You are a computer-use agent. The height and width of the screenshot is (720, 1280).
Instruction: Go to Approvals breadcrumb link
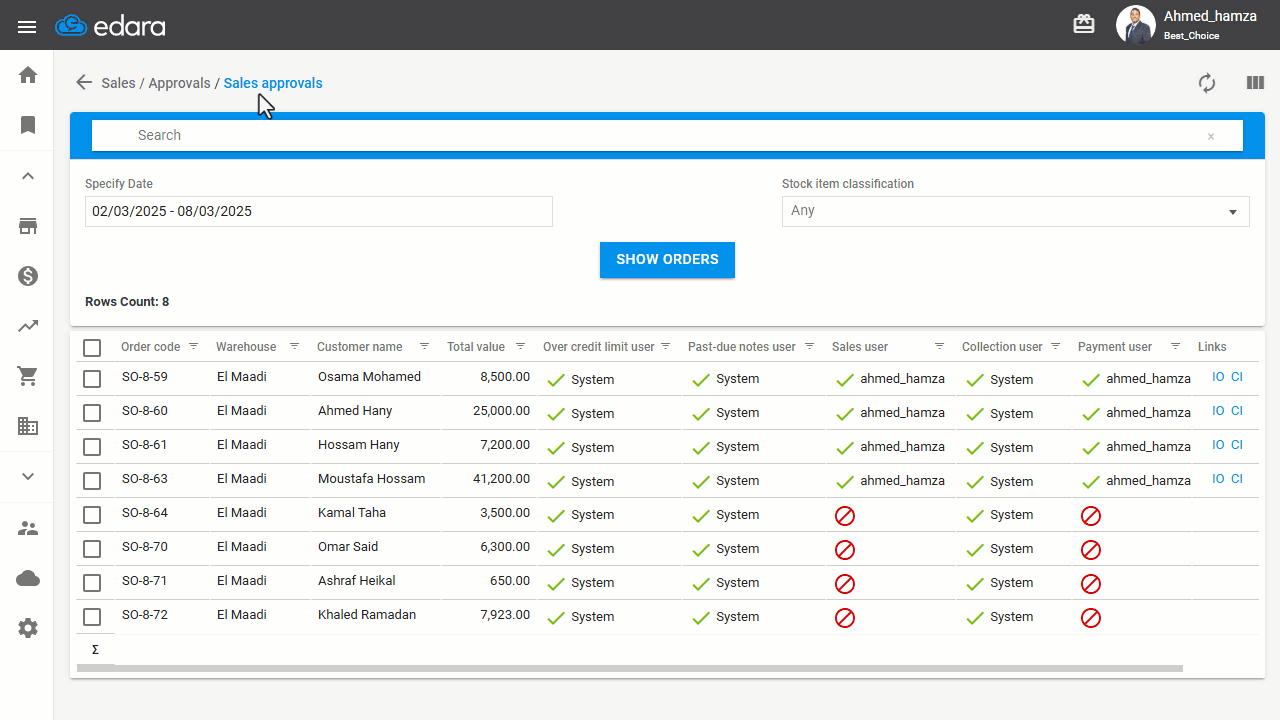pyautogui.click(x=179, y=83)
